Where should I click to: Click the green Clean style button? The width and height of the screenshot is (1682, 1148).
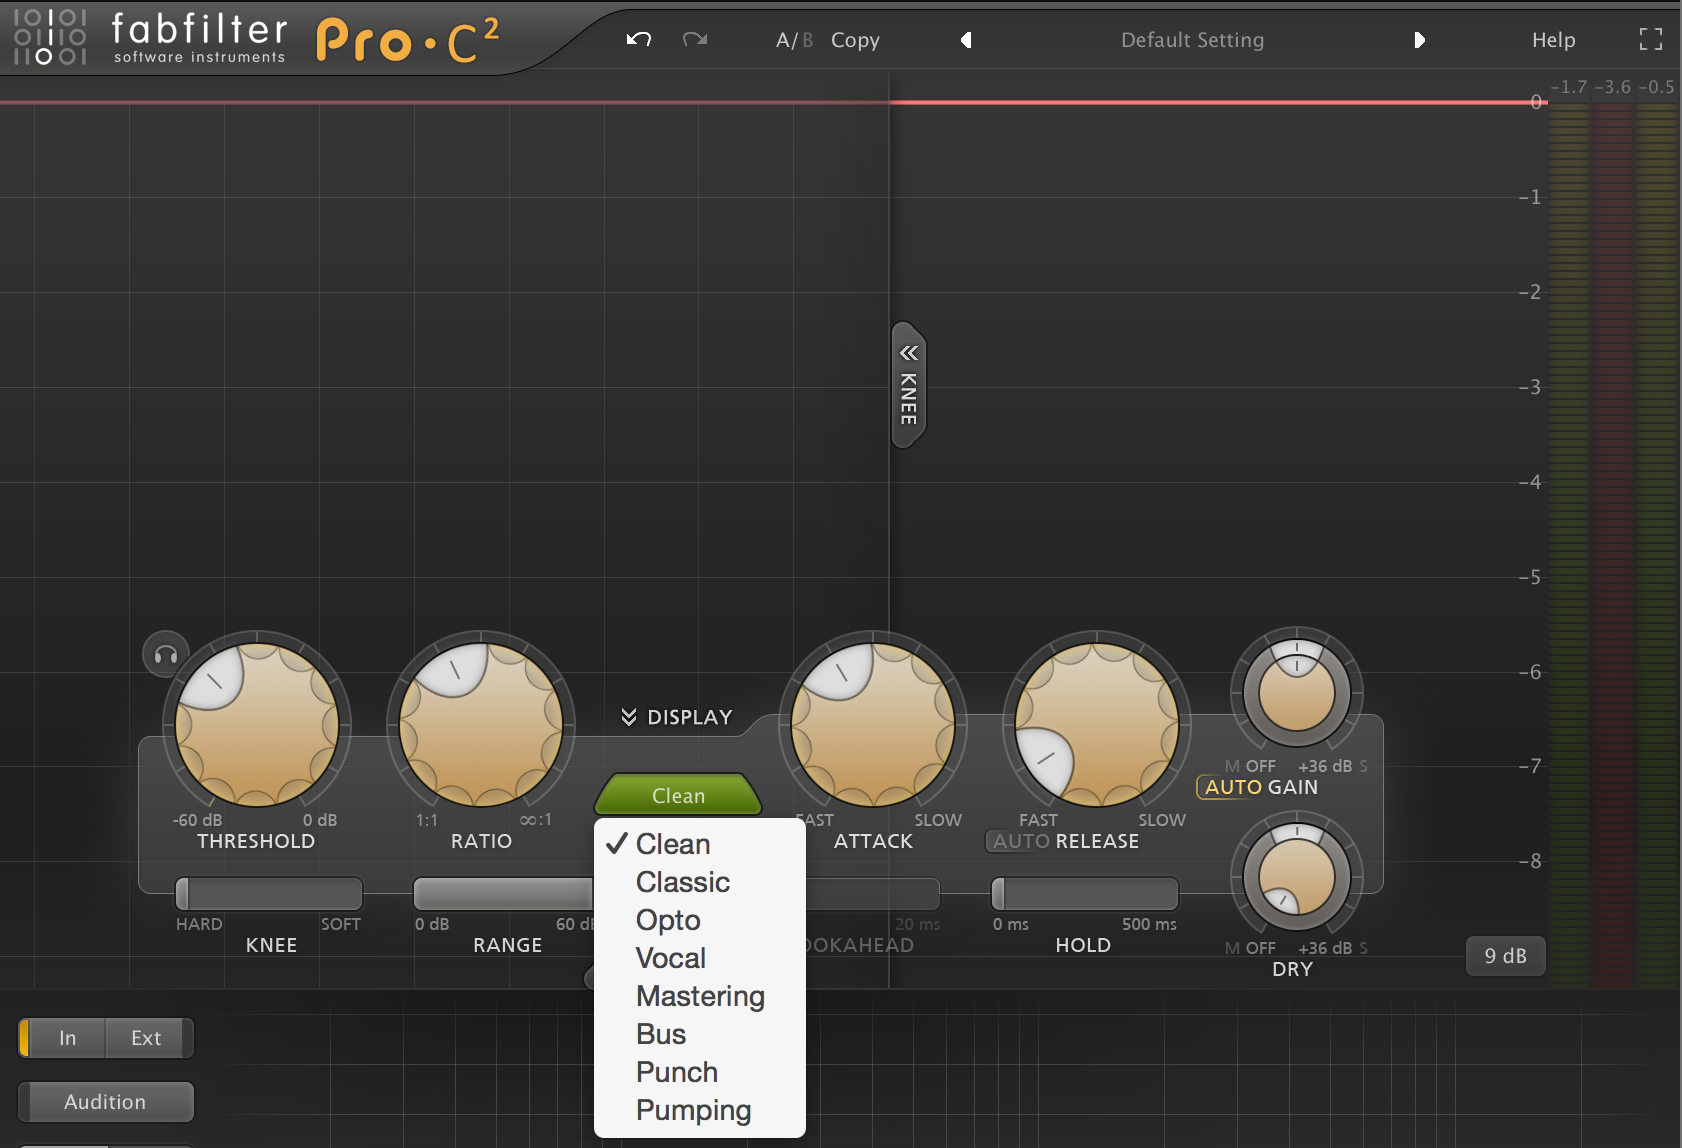coord(678,795)
